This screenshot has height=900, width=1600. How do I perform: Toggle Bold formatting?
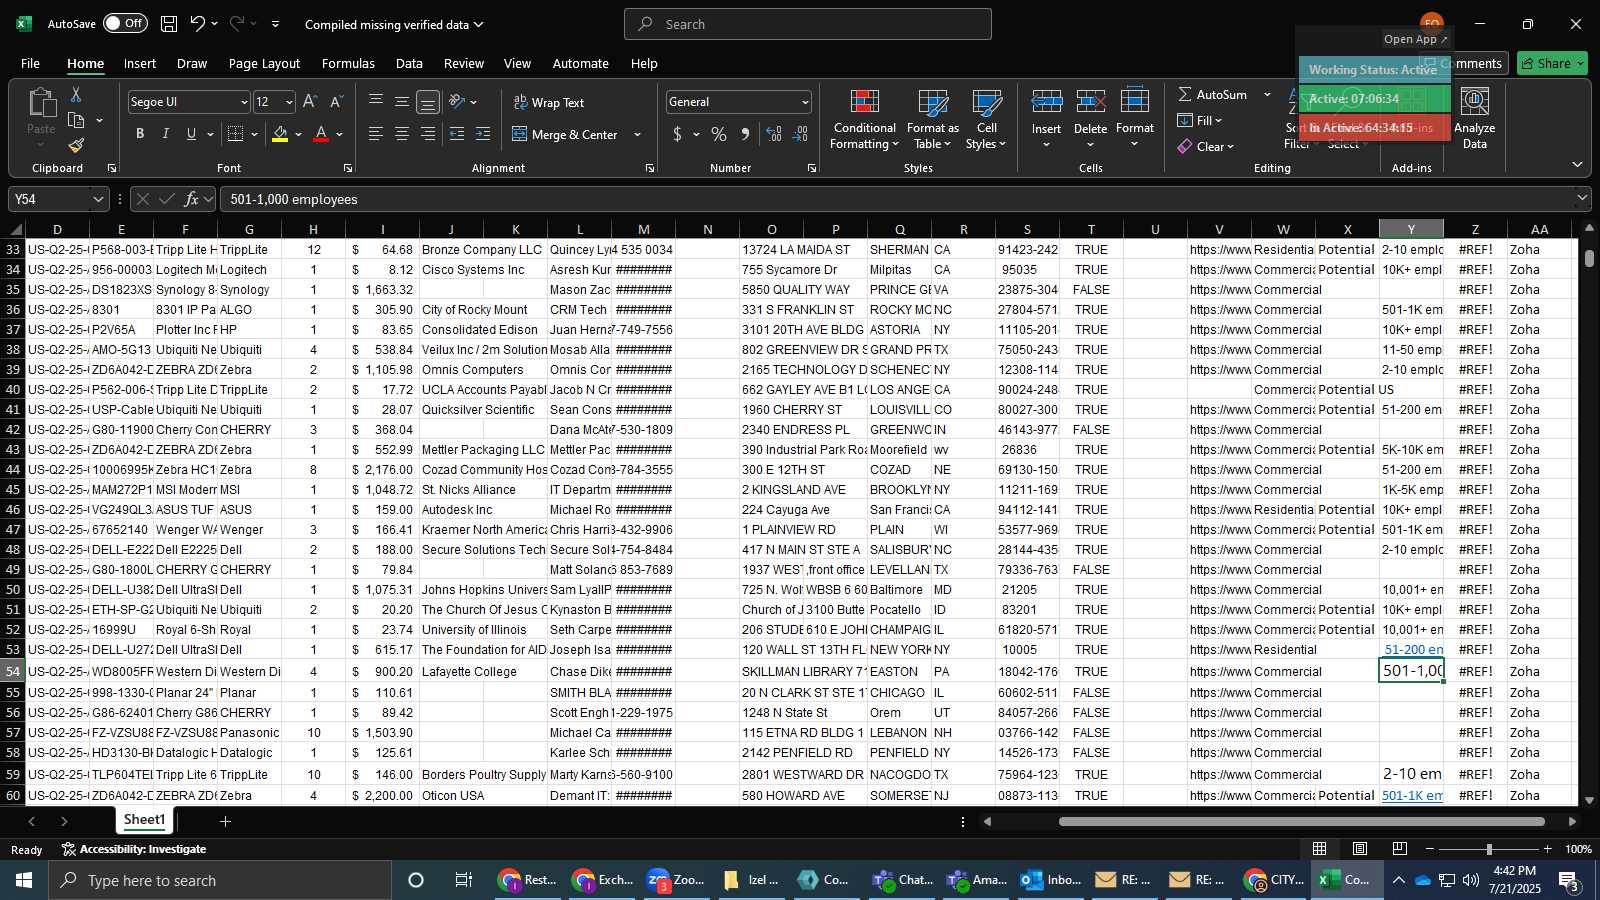click(x=140, y=134)
